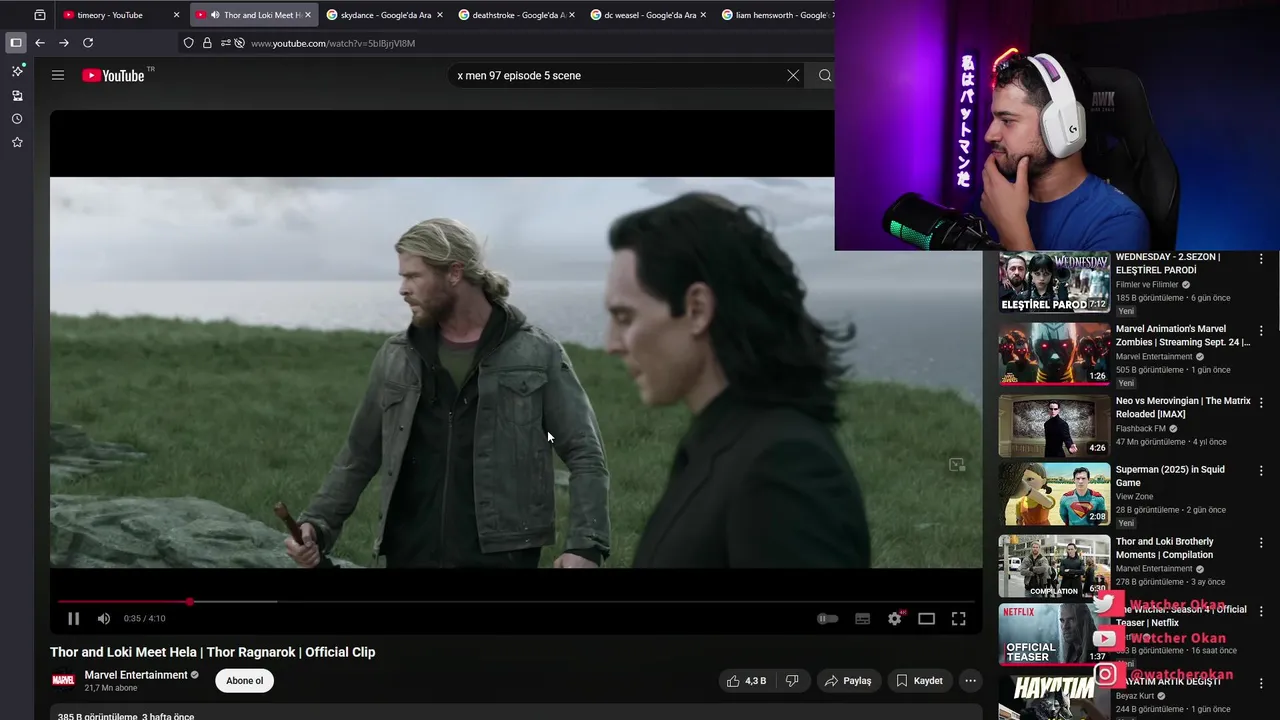Open options menu for Marvel Zombies video

[1261, 331]
